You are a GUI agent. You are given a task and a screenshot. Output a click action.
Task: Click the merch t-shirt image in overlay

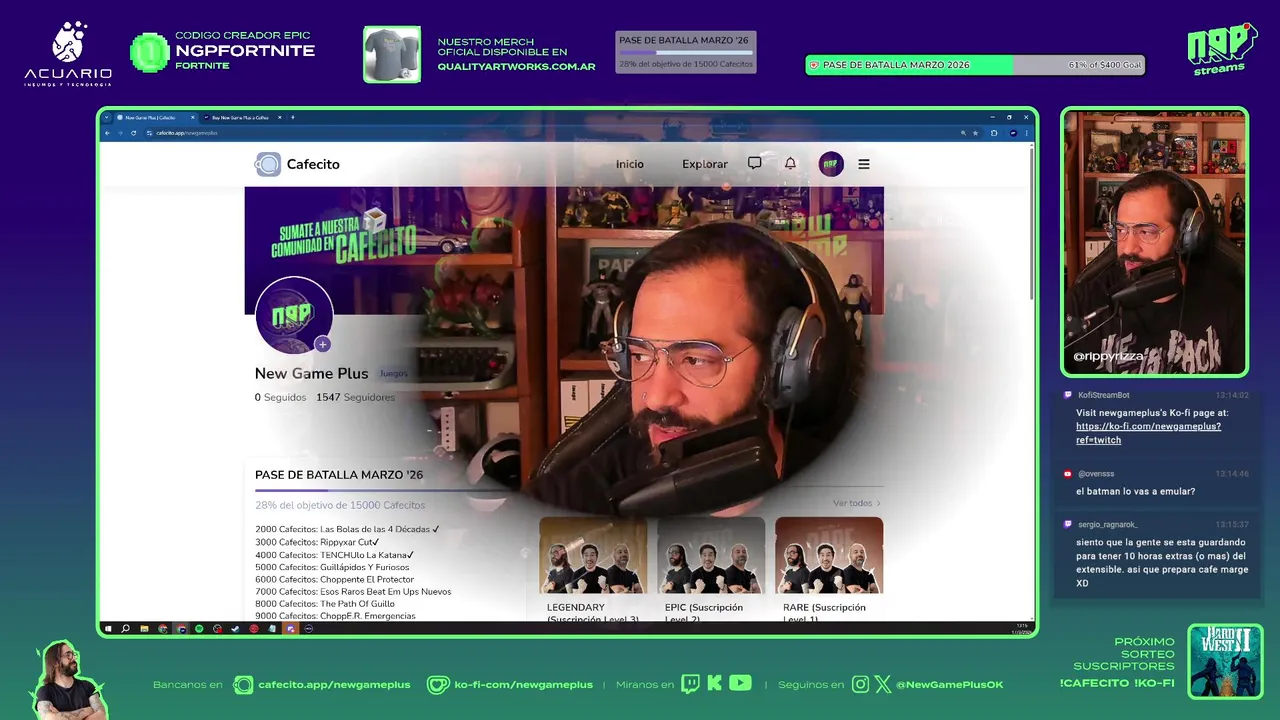392,54
